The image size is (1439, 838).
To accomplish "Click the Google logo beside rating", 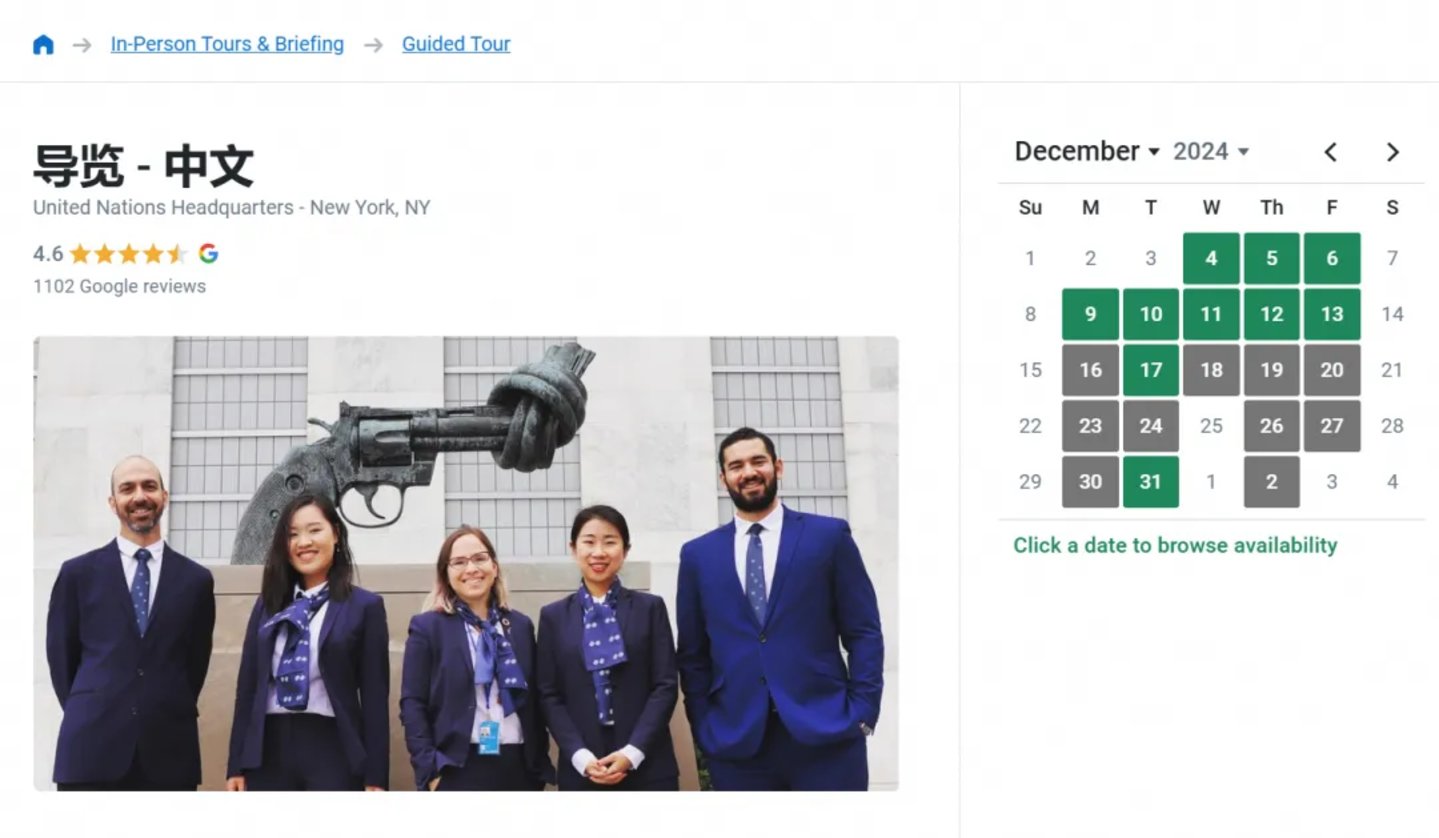I will (208, 254).
